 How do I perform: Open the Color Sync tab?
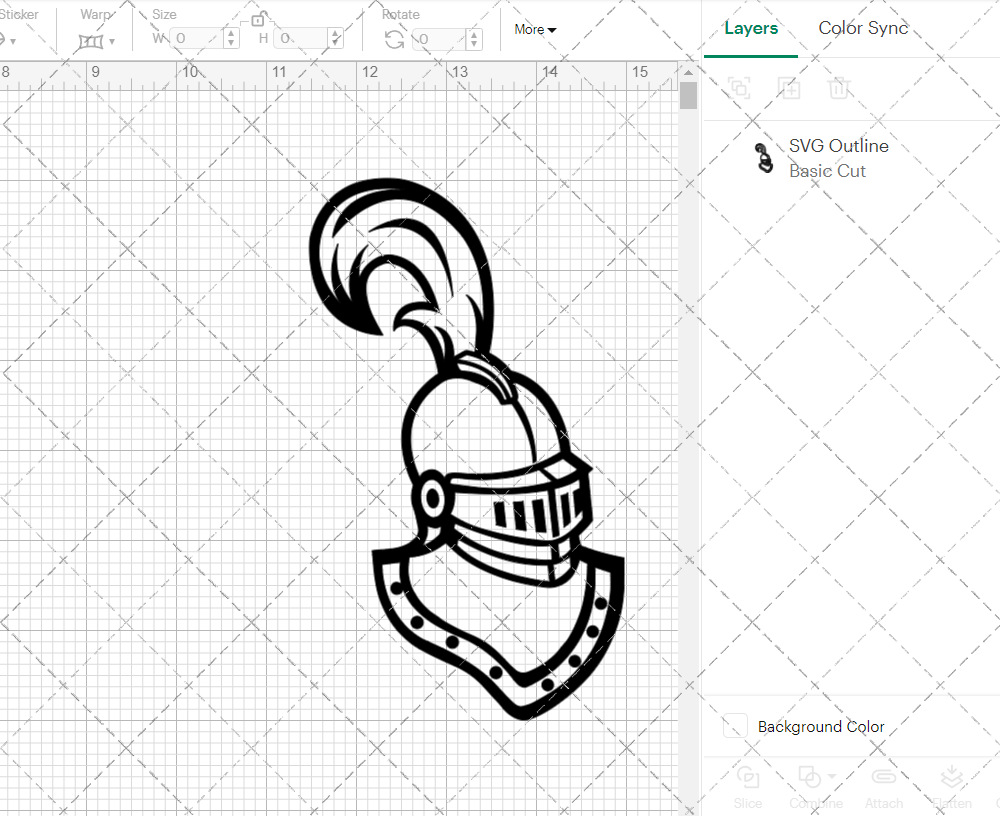(x=863, y=28)
